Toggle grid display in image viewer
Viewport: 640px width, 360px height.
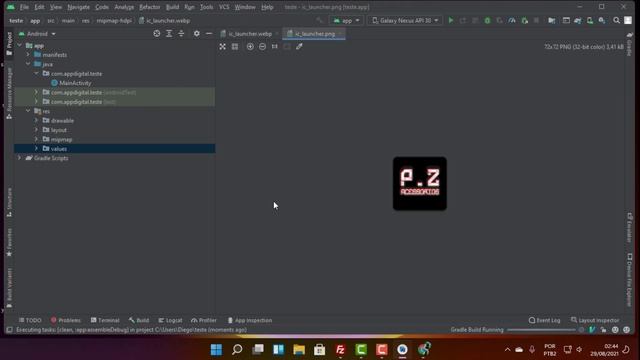(x=235, y=47)
